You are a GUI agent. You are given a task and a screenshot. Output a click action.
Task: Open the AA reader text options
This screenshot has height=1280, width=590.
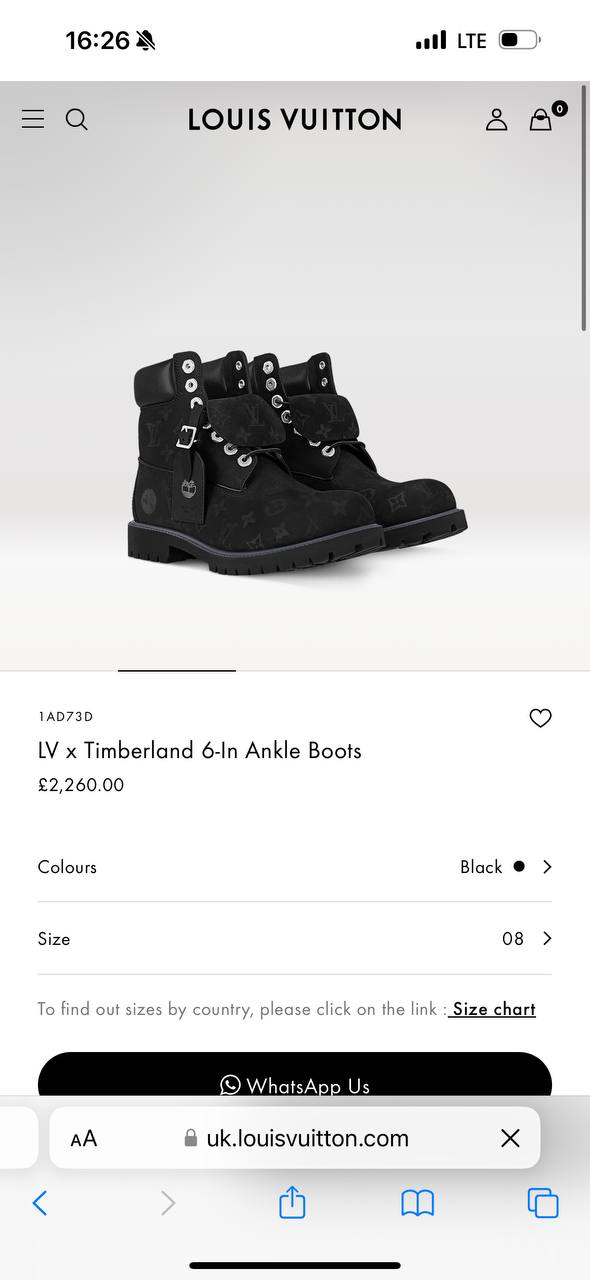pos(84,1138)
